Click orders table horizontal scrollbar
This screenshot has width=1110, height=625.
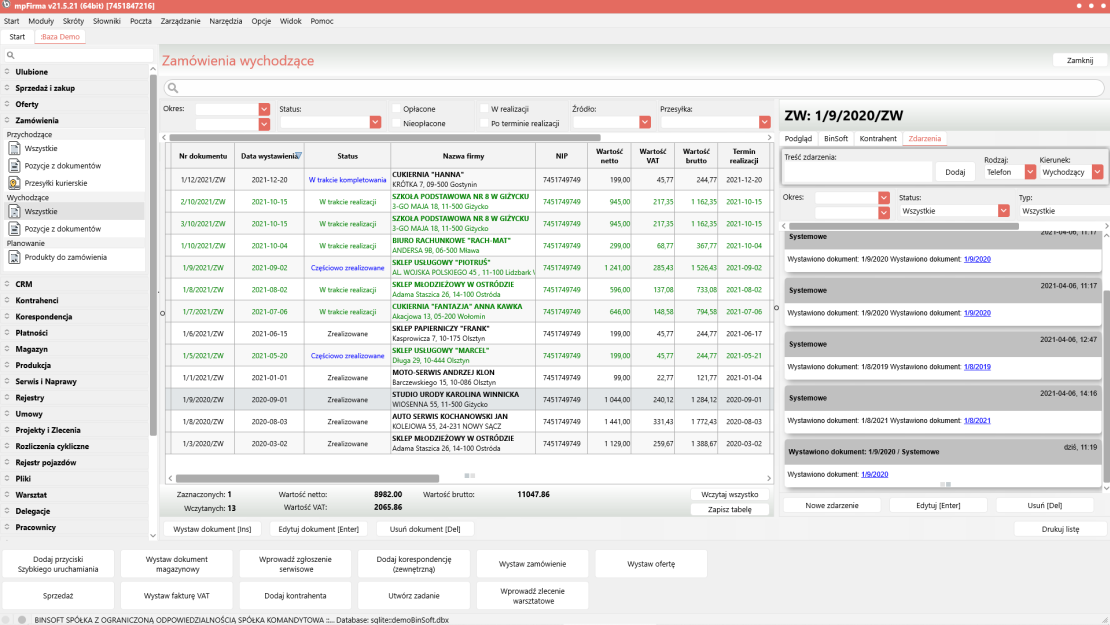[307, 478]
